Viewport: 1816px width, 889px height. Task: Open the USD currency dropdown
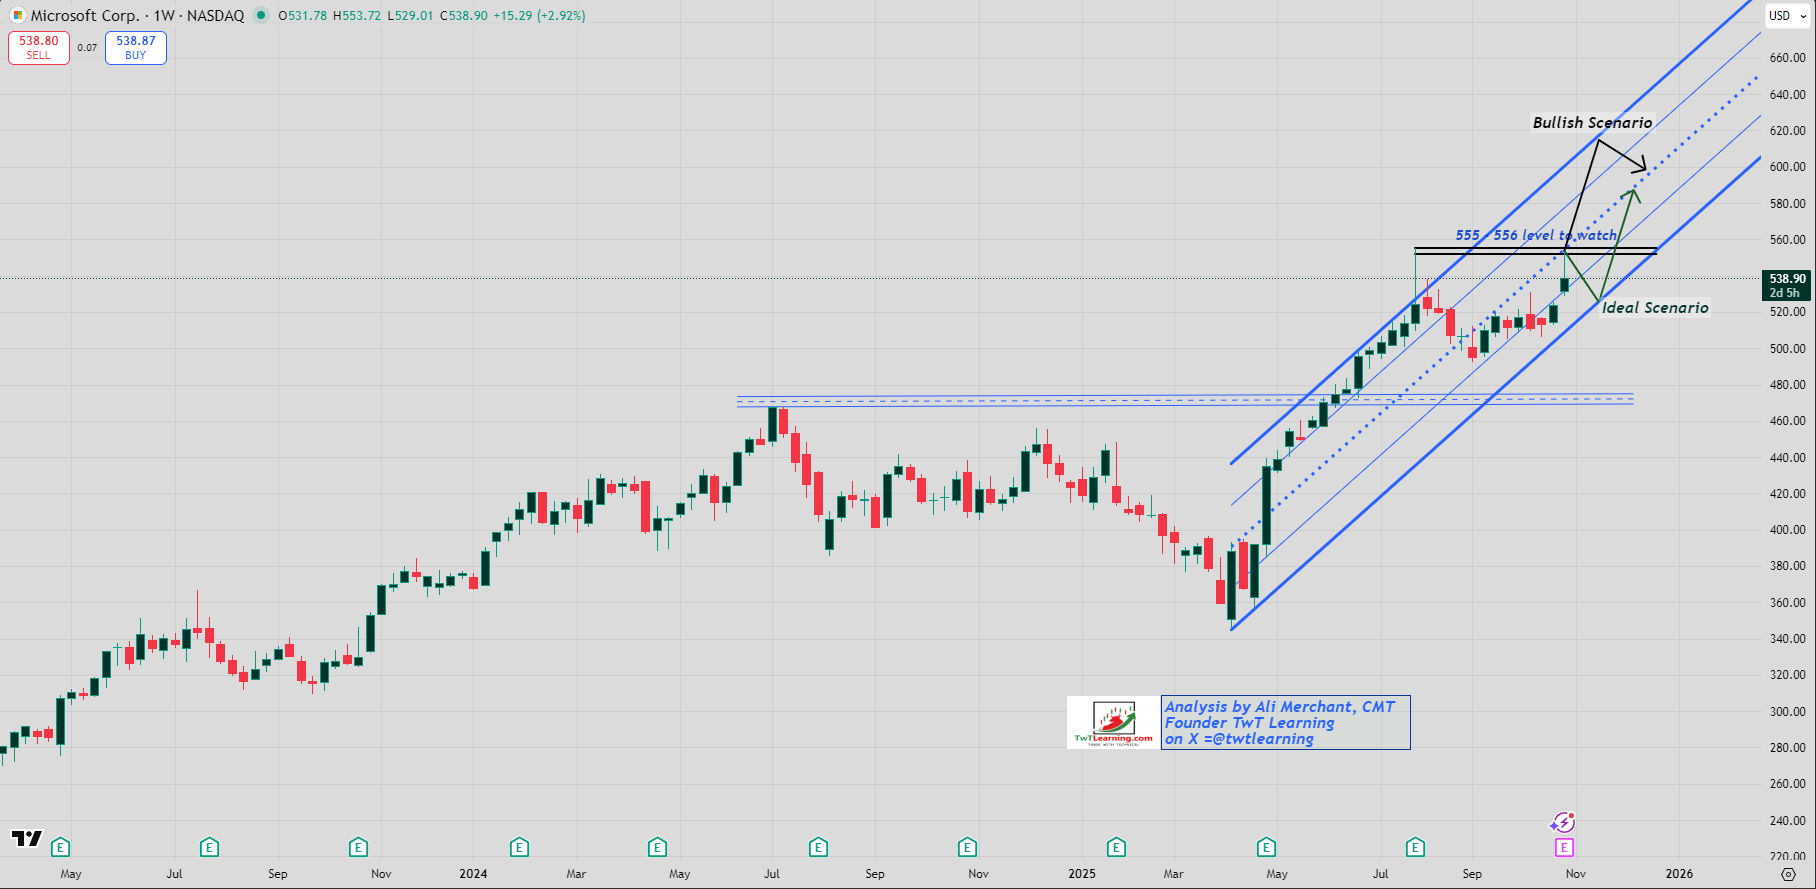coord(1786,15)
